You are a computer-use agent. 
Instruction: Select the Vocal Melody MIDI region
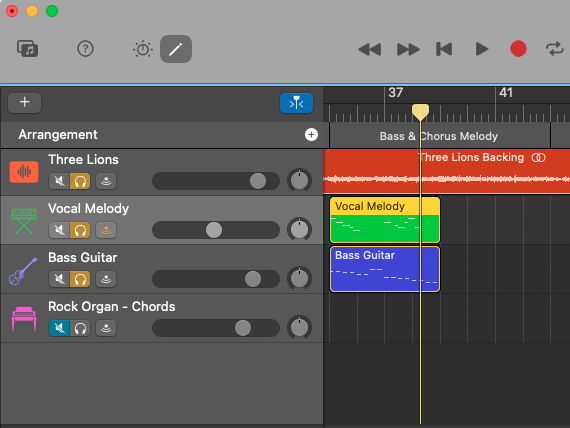(385, 220)
